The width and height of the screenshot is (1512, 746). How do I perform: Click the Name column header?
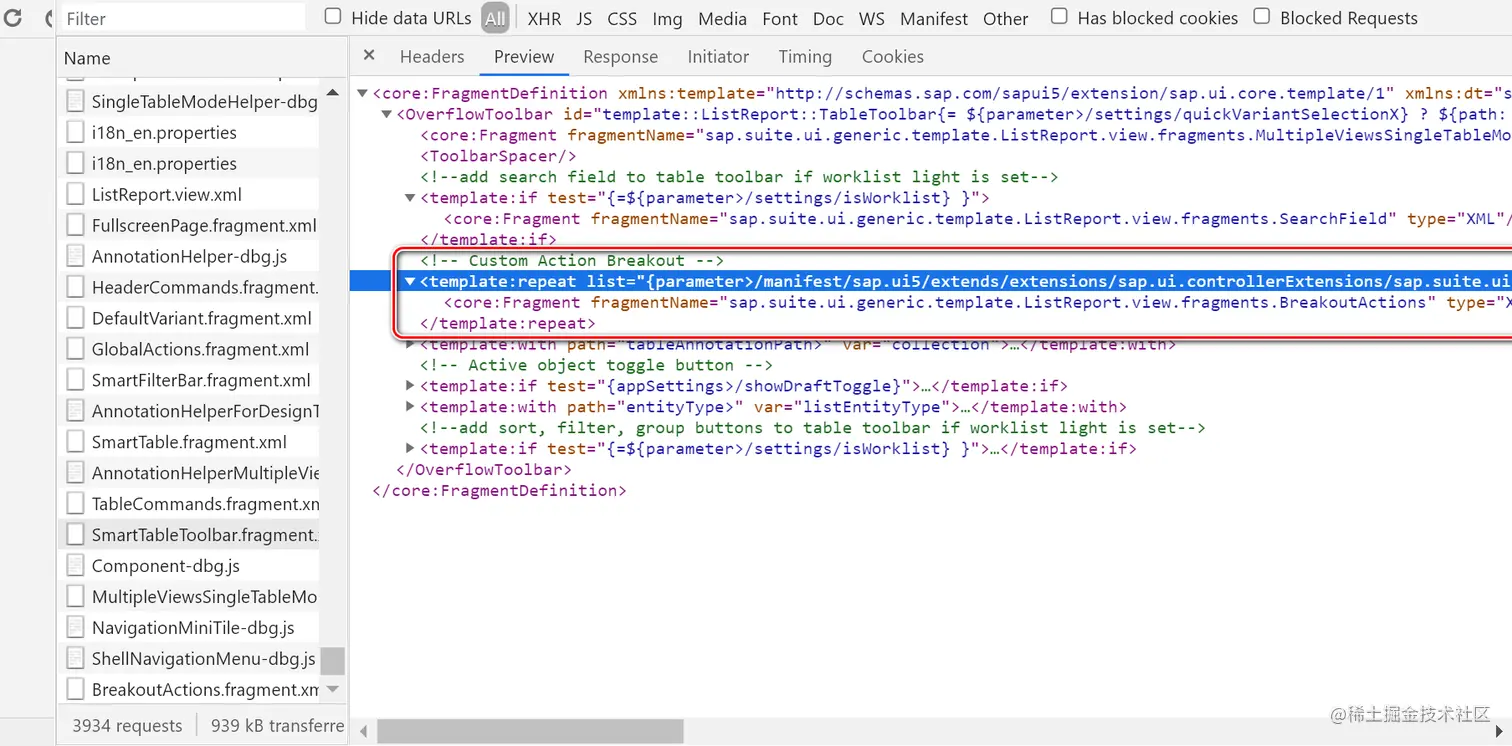click(202, 58)
